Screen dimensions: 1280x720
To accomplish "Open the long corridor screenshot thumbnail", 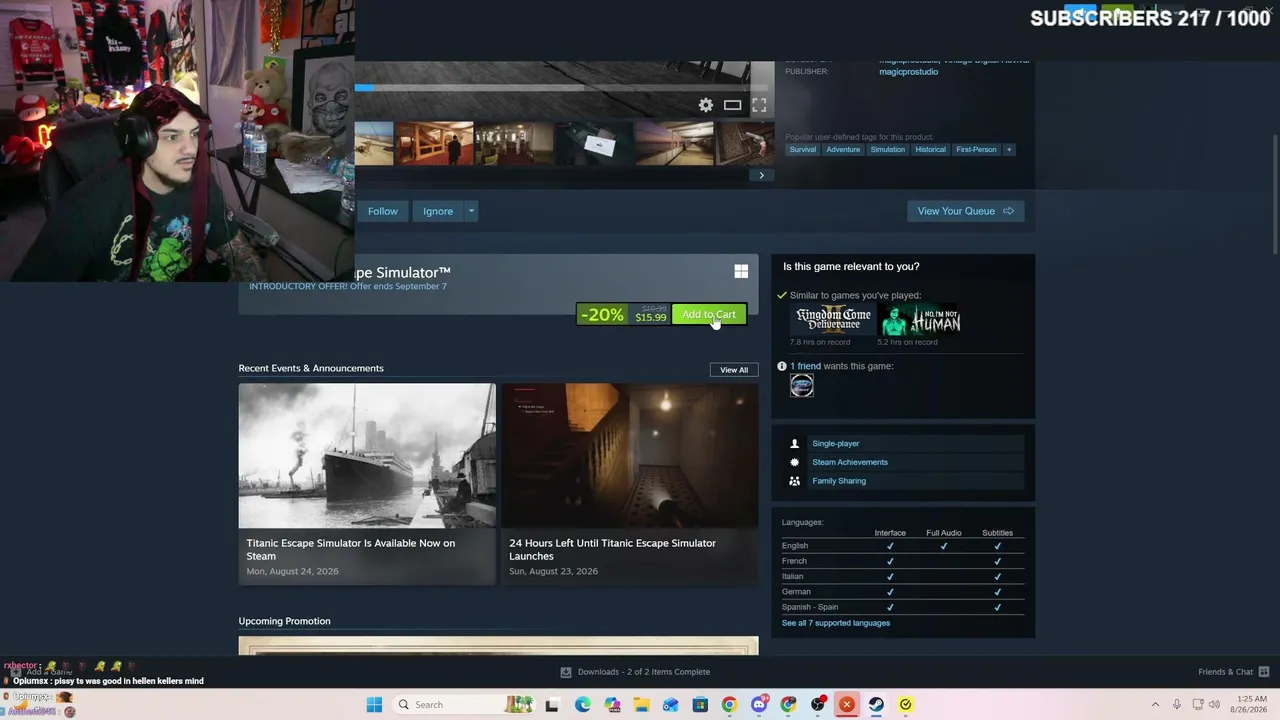I will coord(674,143).
